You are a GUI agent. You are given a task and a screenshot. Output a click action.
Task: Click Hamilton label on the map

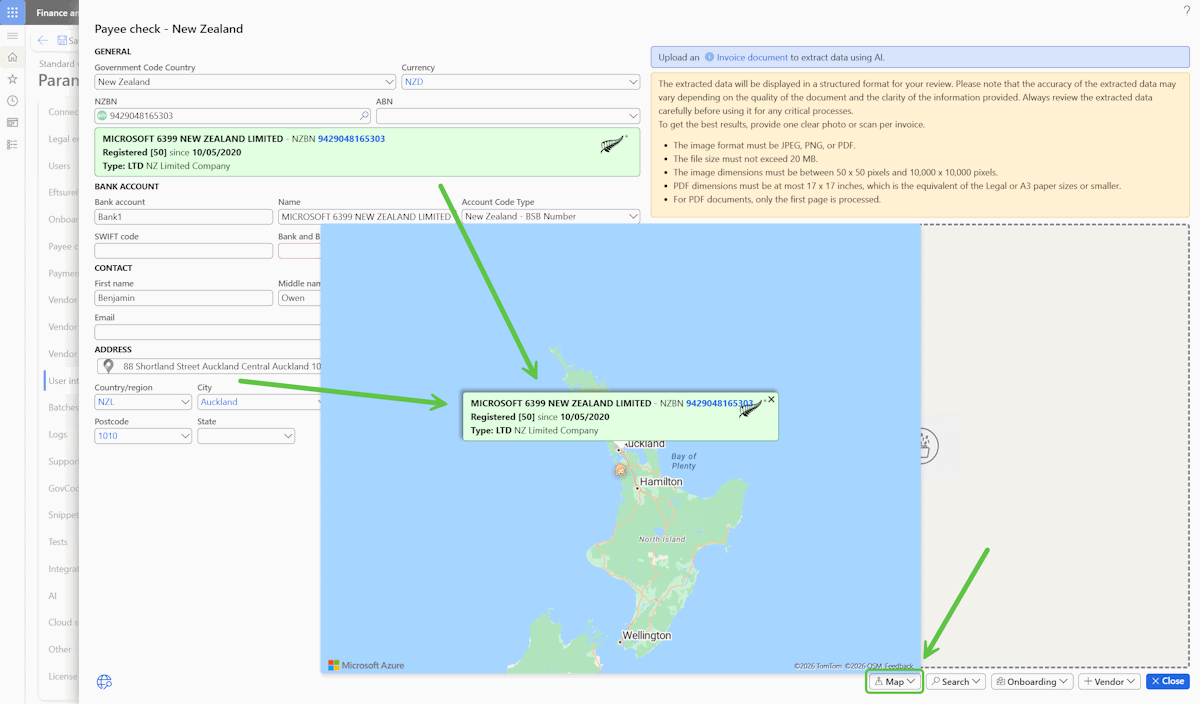[x=661, y=482]
